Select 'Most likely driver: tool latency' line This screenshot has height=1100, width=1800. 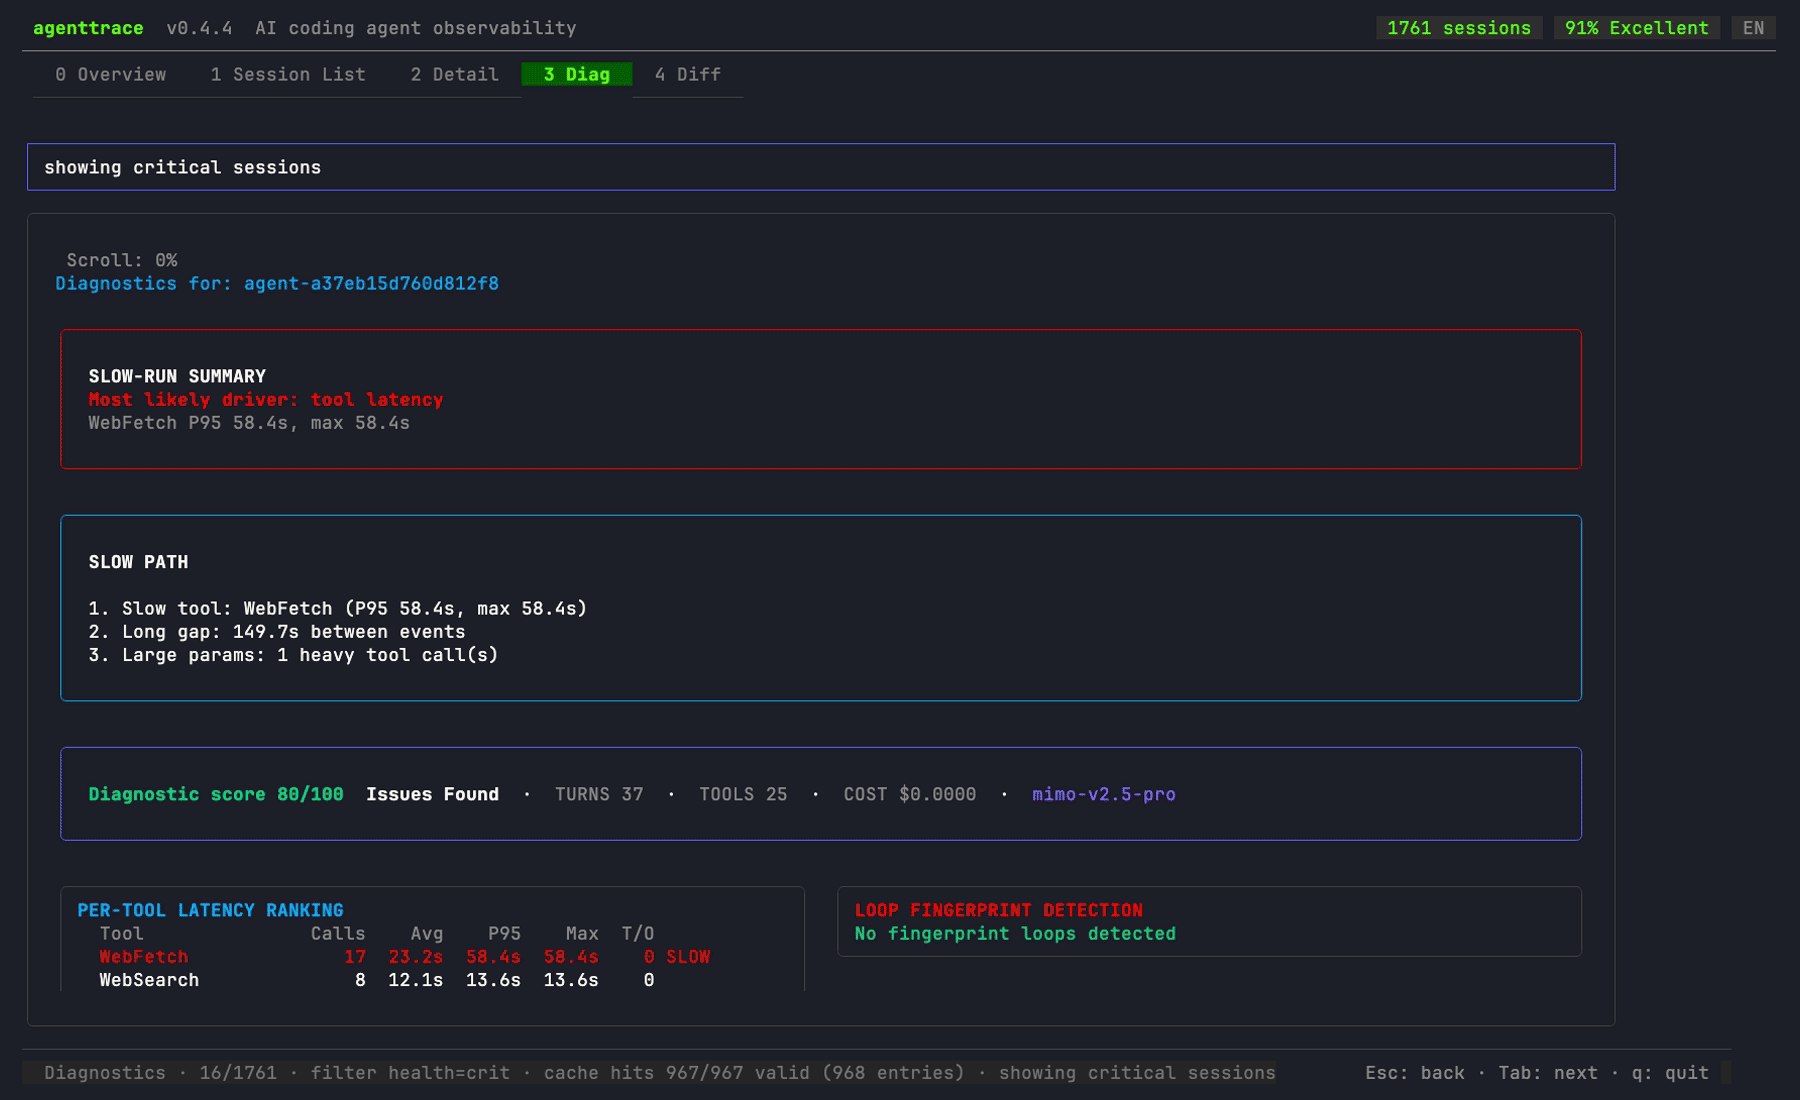[x=265, y=400]
